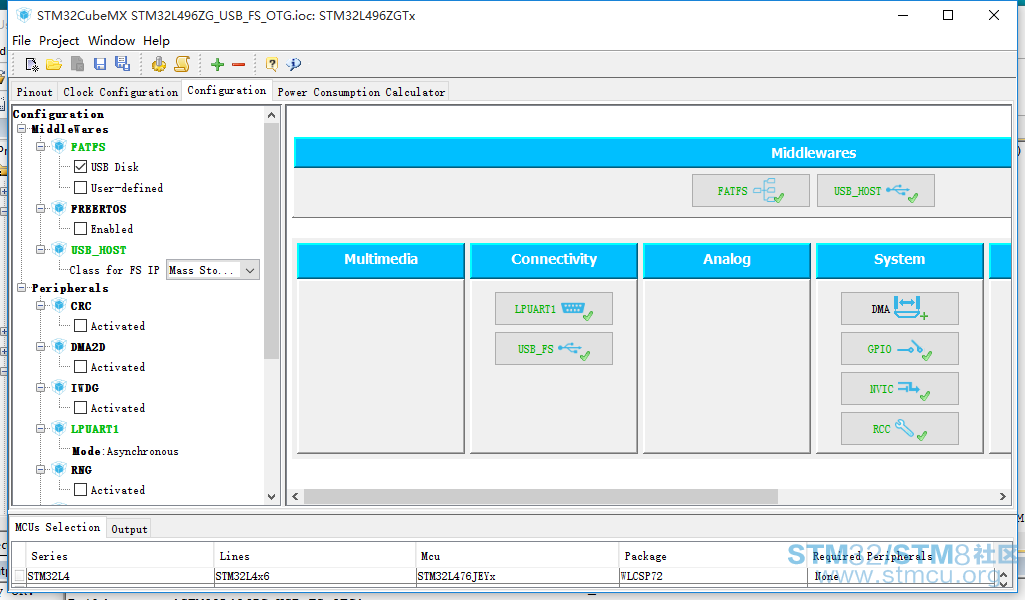Click the grayed-out import project icon
The image size is (1025, 600).
click(x=77, y=64)
